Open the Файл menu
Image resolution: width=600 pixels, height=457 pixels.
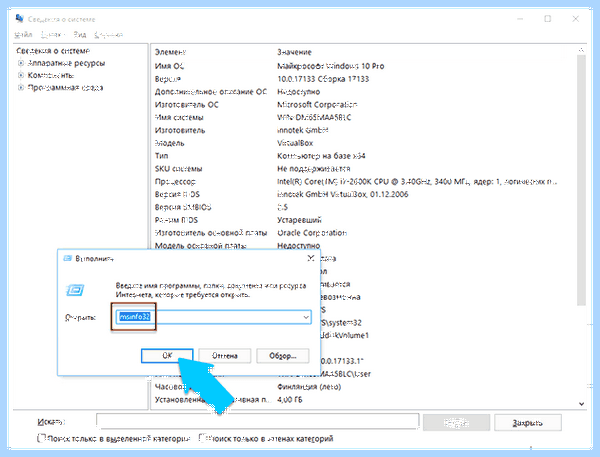(x=23, y=35)
